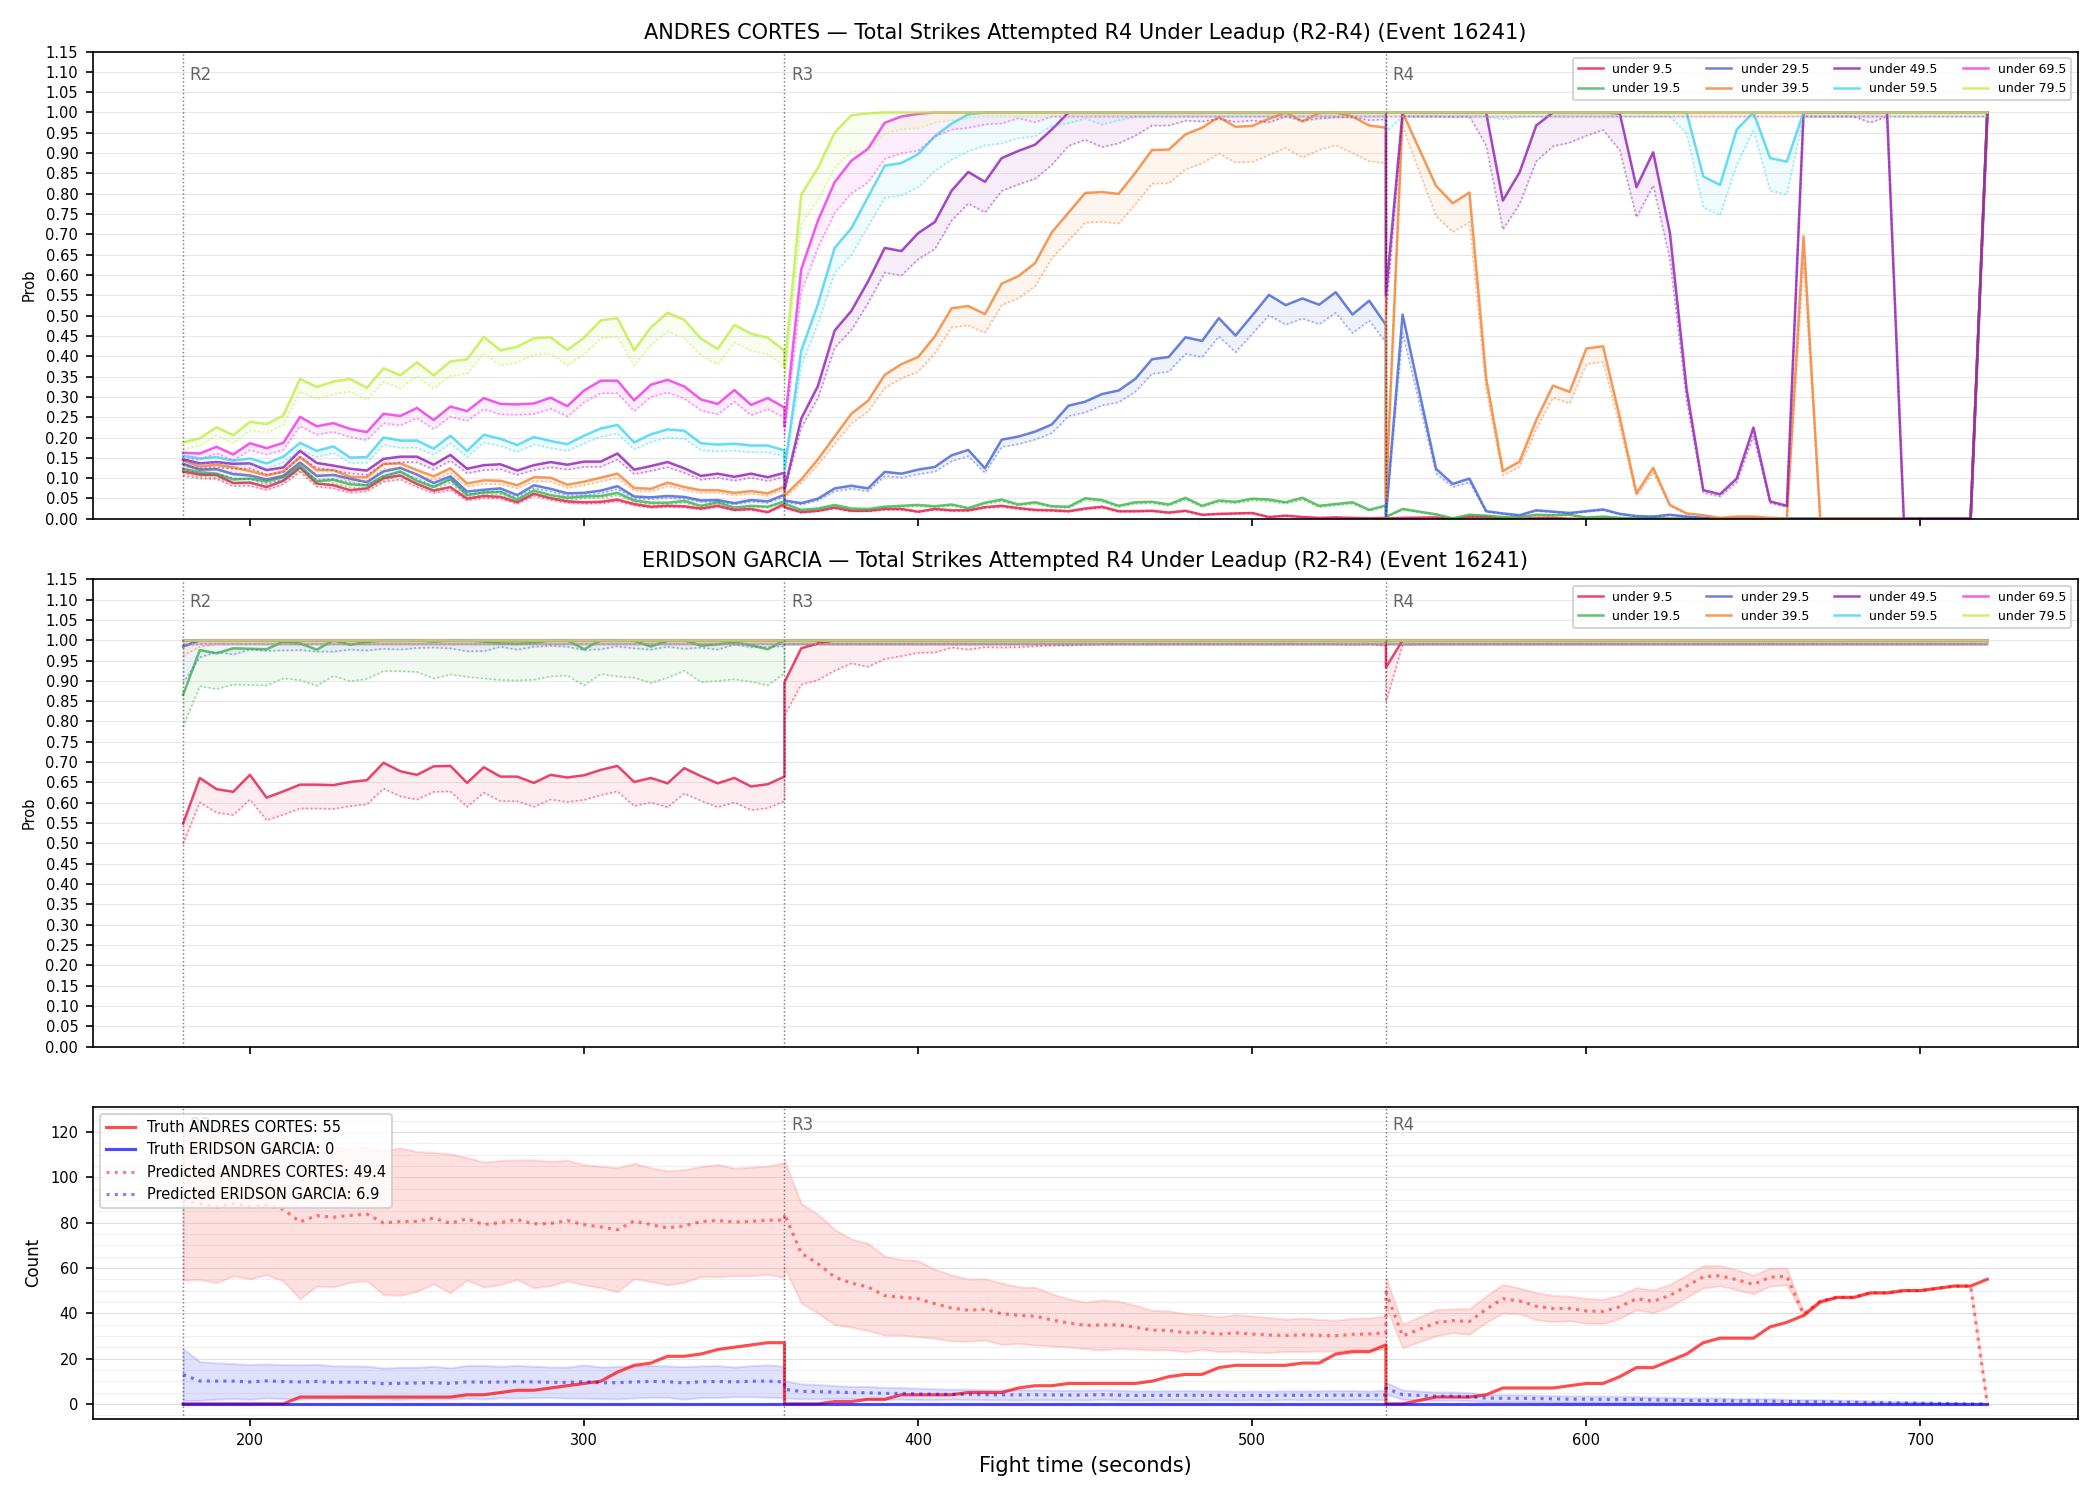Click the 400 tick label under the Count chart

click(918, 1438)
